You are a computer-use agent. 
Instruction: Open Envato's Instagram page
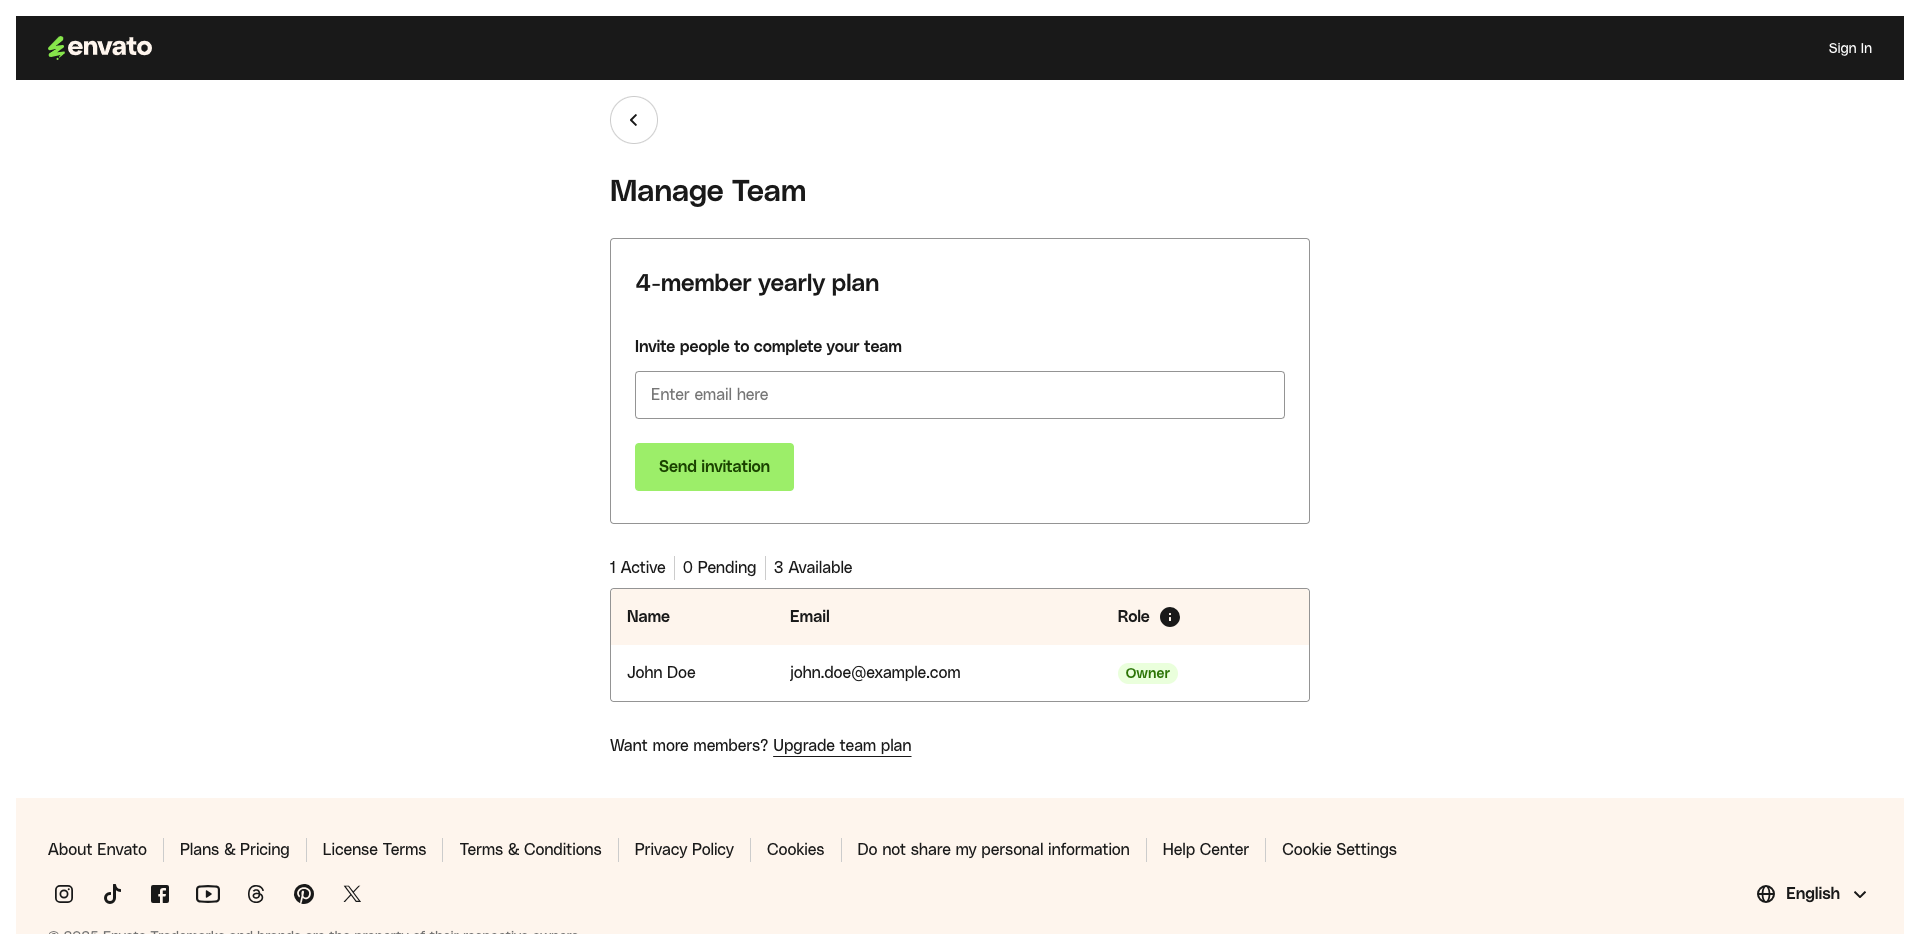pyautogui.click(x=64, y=894)
